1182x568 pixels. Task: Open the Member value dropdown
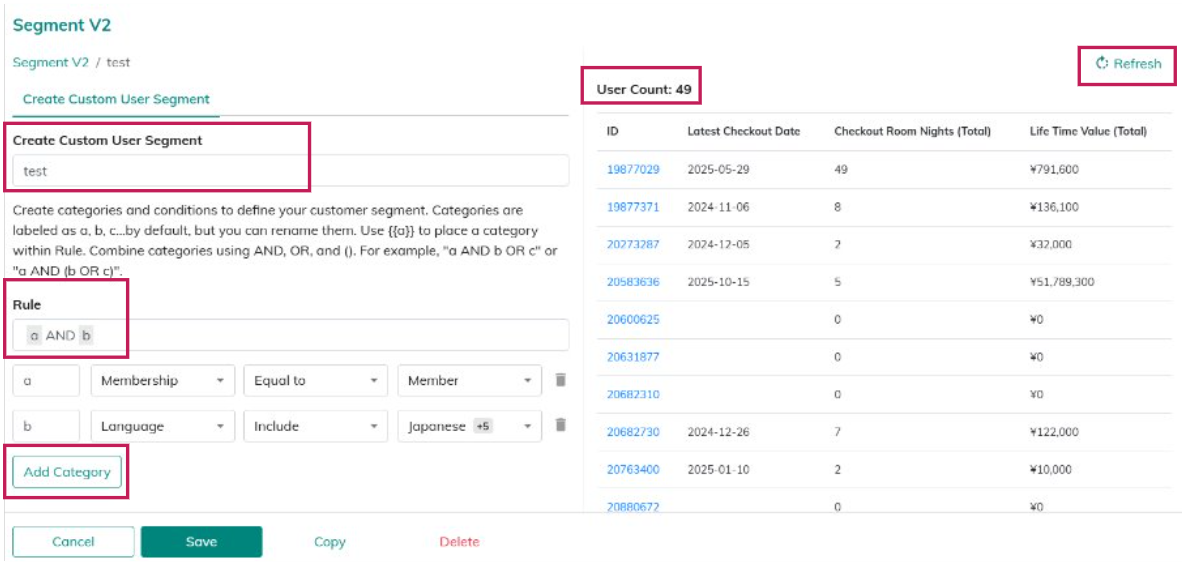click(469, 380)
